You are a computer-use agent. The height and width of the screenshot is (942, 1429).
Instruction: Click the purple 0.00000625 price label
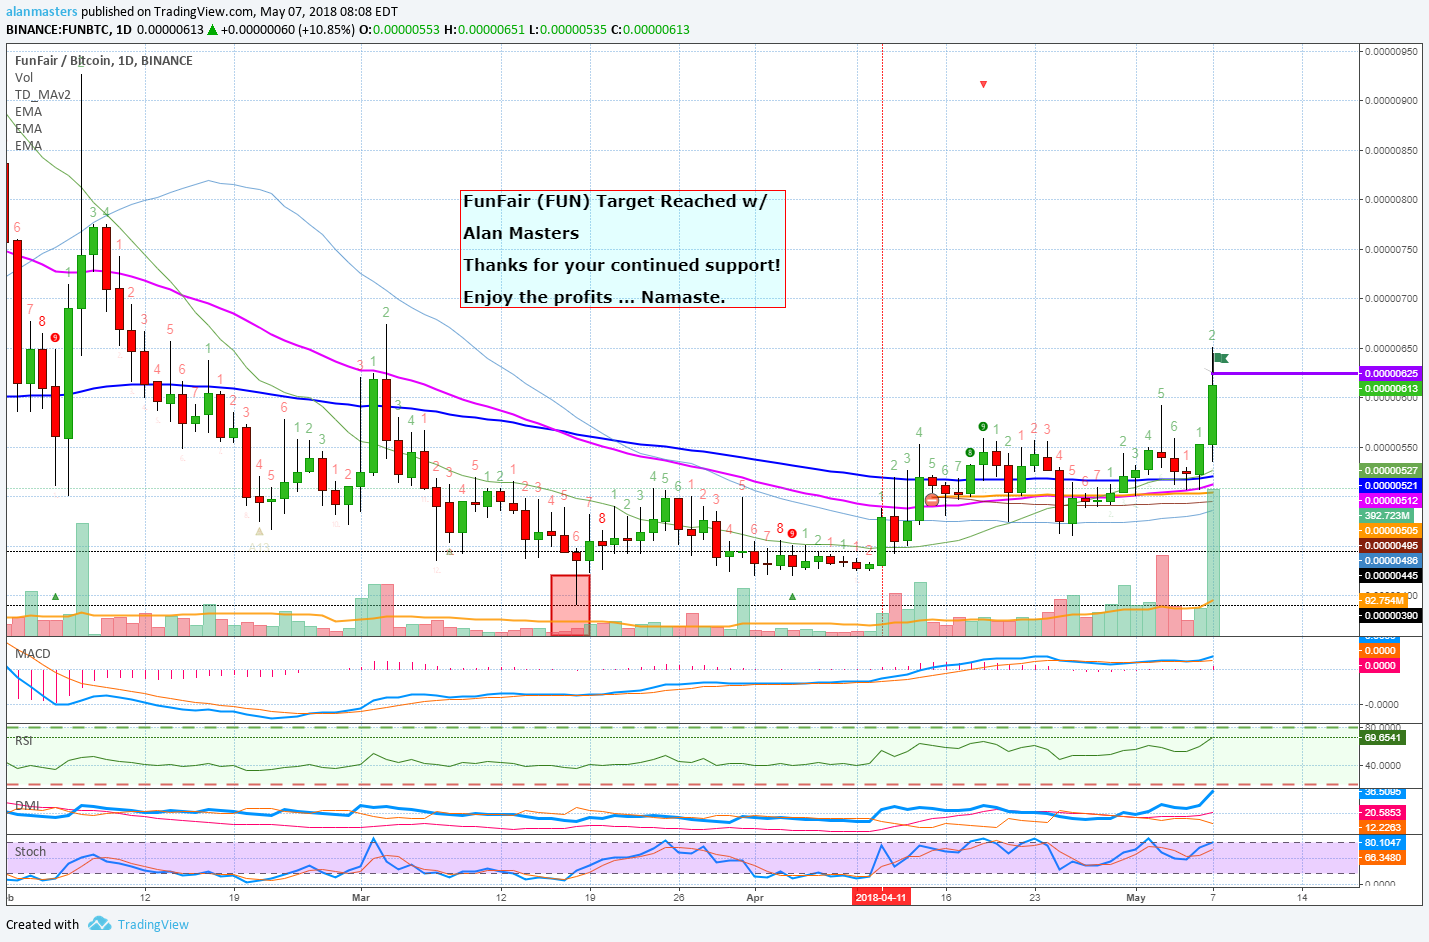tap(1391, 373)
